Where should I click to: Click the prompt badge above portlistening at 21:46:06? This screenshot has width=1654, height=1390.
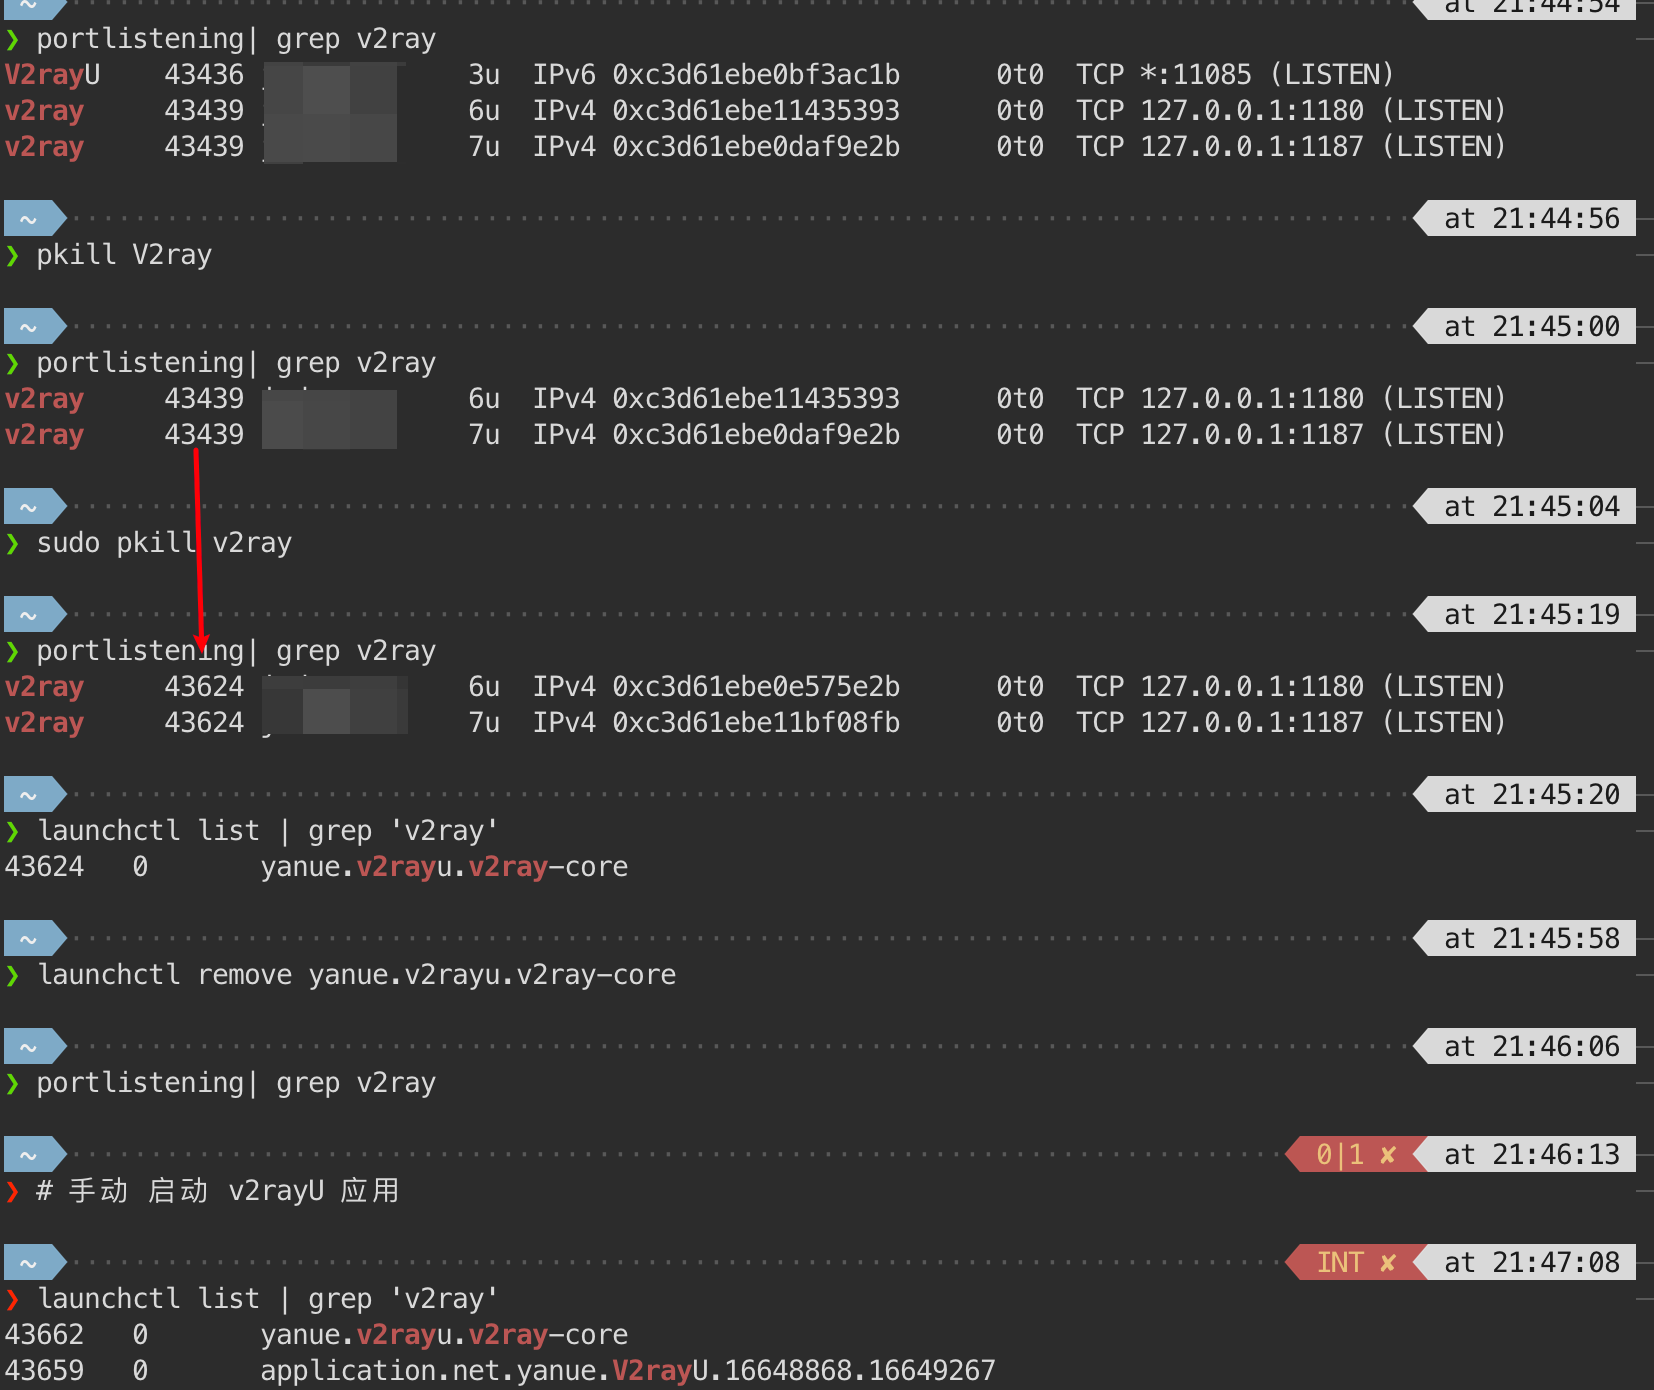[28, 1045]
